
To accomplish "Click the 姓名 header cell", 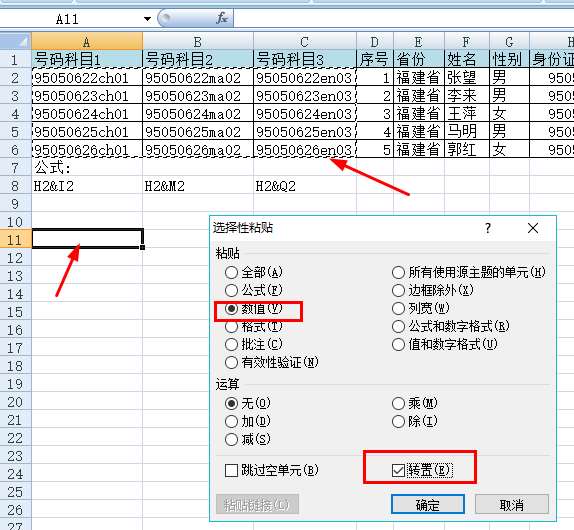I will [x=466, y=59].
